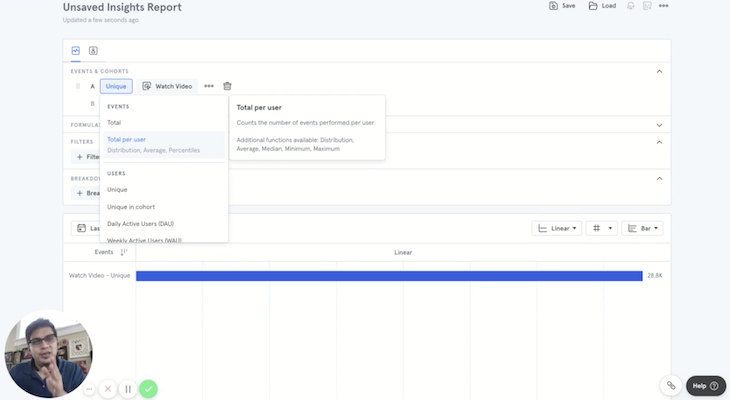This screenshot has width=730, height=400.
Task: Click the Watch Video event button
Action: point(168,86)
